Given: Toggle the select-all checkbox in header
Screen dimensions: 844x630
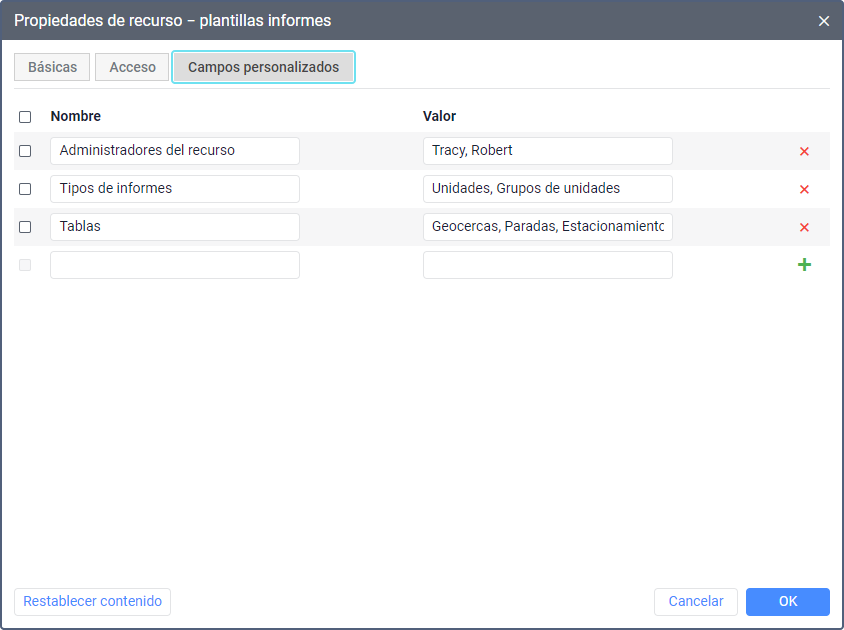Looking at the screenshot, I should [25, 117].
